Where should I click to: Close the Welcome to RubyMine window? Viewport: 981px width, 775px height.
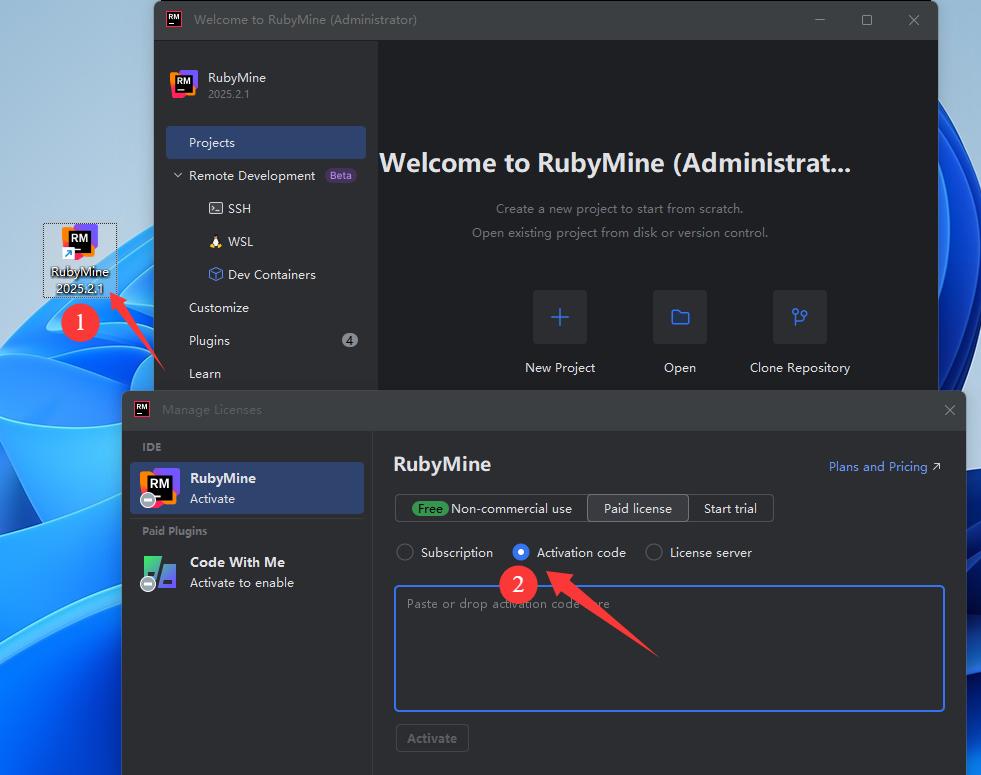[x=913, y=20]
